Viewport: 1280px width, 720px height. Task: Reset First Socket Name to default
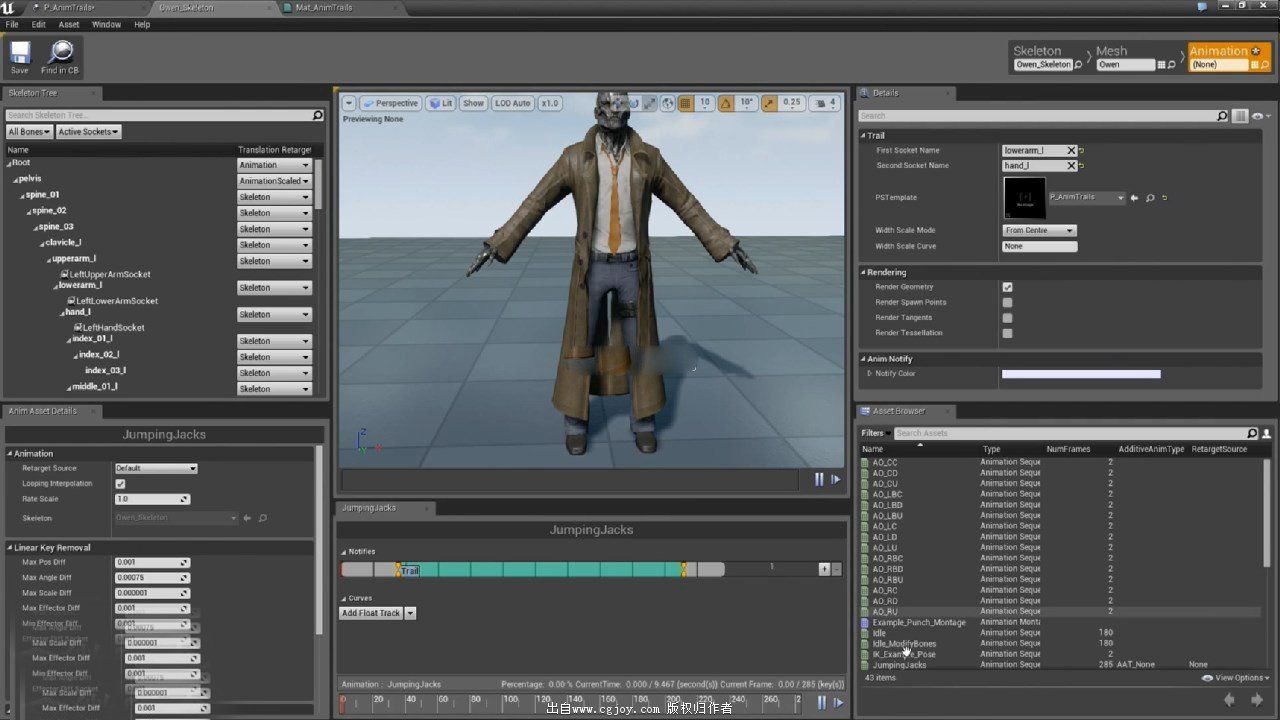pos(1082,150)
